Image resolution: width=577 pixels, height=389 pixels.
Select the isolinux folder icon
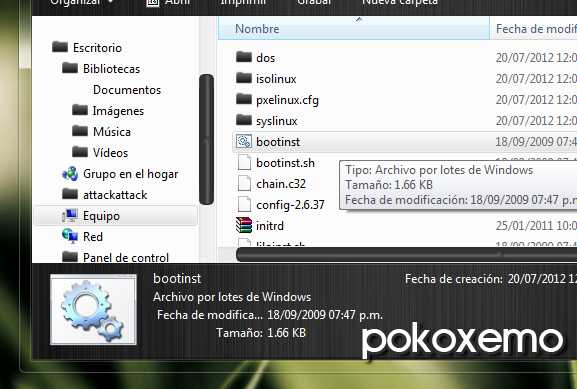(x=244, y=78)
